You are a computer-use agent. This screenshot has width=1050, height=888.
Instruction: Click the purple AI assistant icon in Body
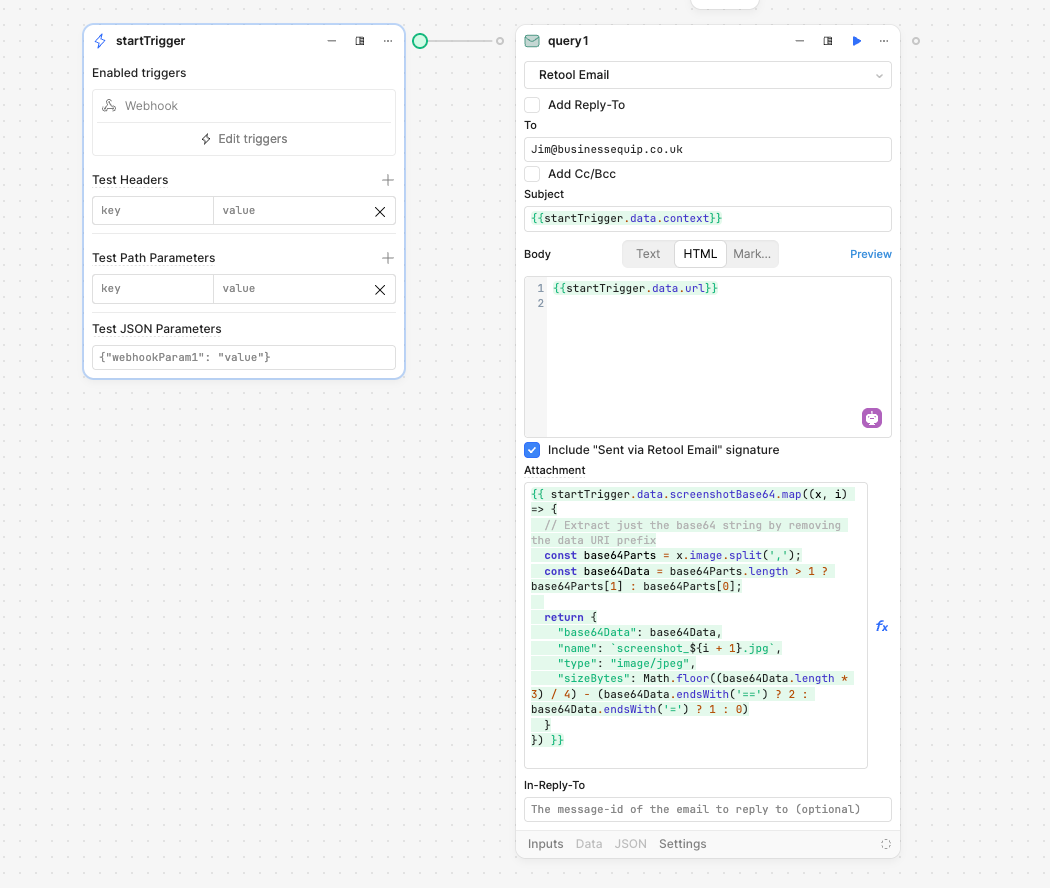[872, 418]
